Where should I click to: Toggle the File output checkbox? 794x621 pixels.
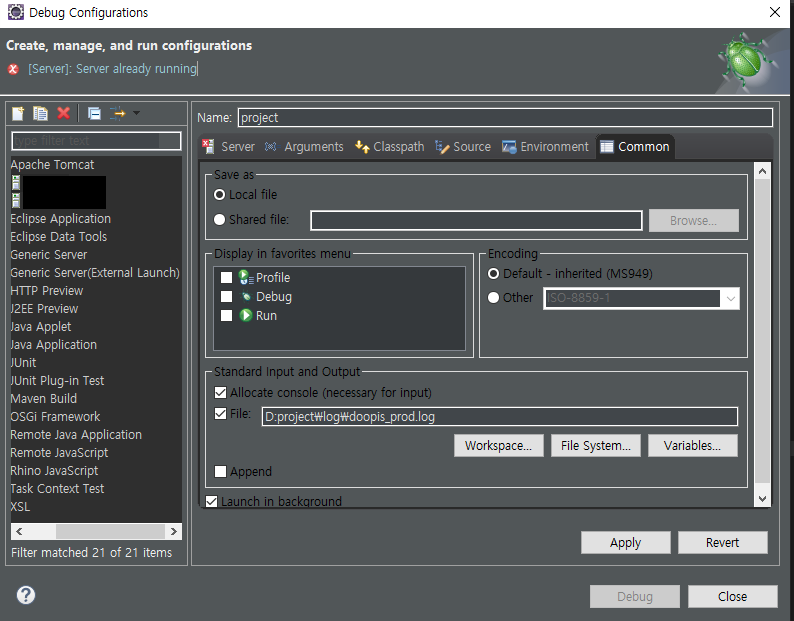[x=220, y=414]
